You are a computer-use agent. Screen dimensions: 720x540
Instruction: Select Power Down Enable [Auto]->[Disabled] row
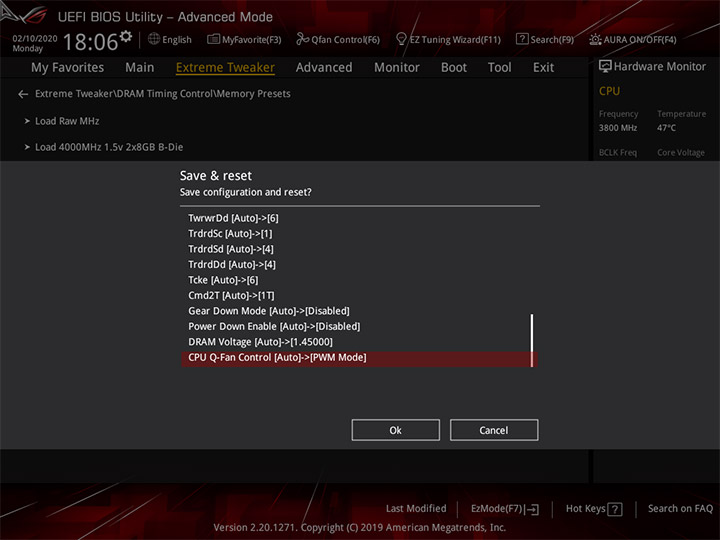tap(360, 326)
